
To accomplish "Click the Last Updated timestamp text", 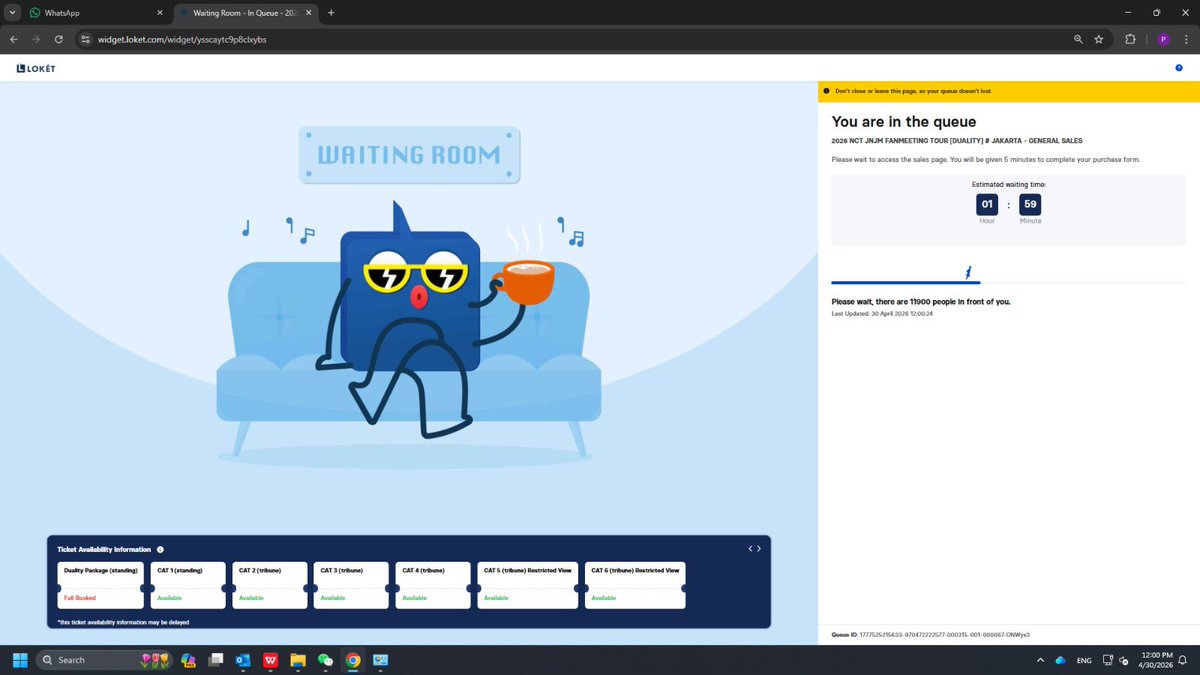I will (882, 314).
